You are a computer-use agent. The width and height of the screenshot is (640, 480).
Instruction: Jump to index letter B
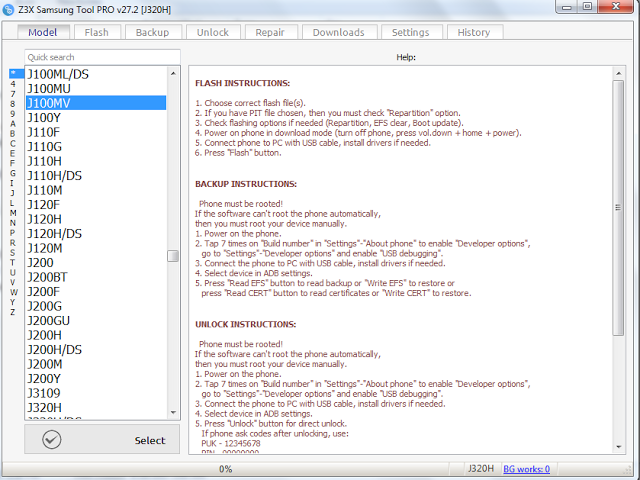(13, 133)
